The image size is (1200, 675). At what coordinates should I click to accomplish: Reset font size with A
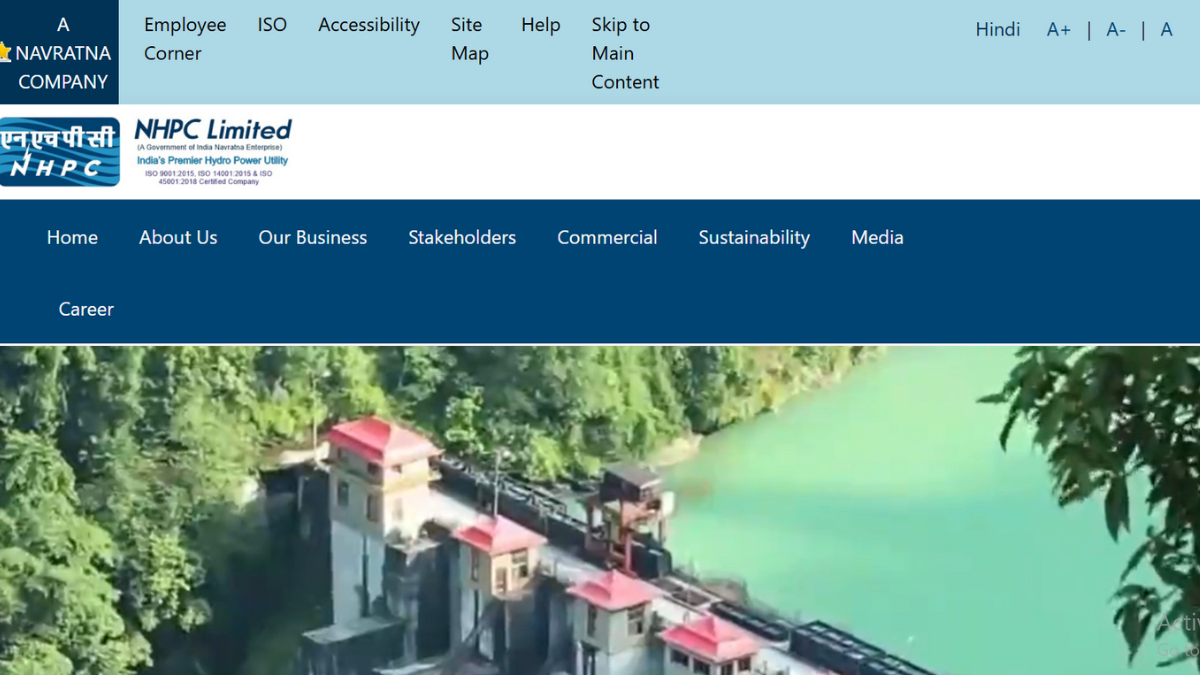pos(1166,30)
